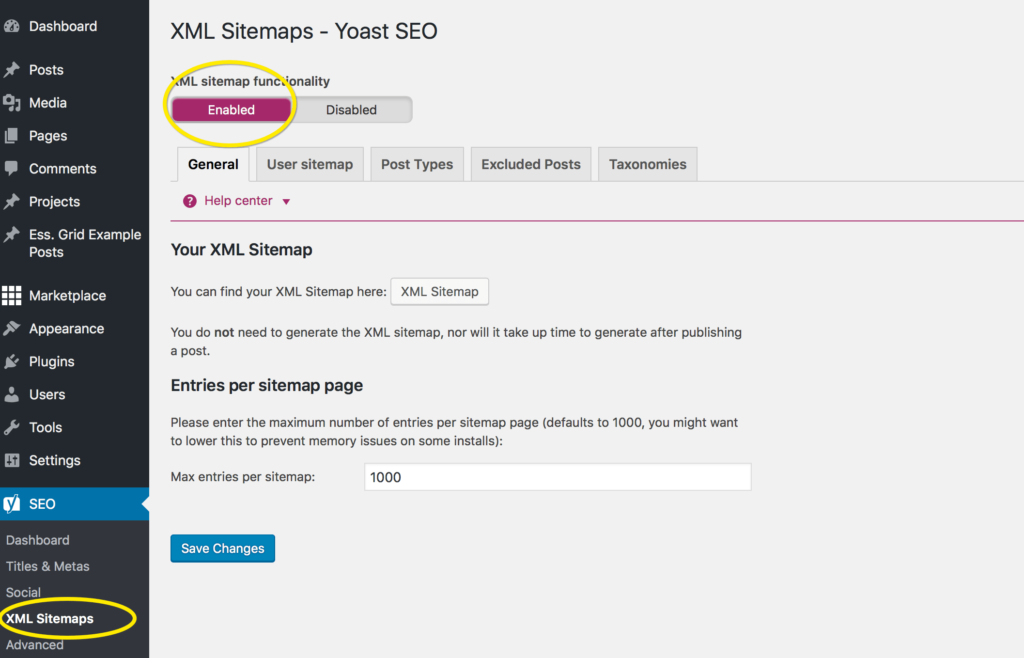
Task: Set XML sitemap functionality to Disabled
Action: pyautogui.click(x=351, y=110)
